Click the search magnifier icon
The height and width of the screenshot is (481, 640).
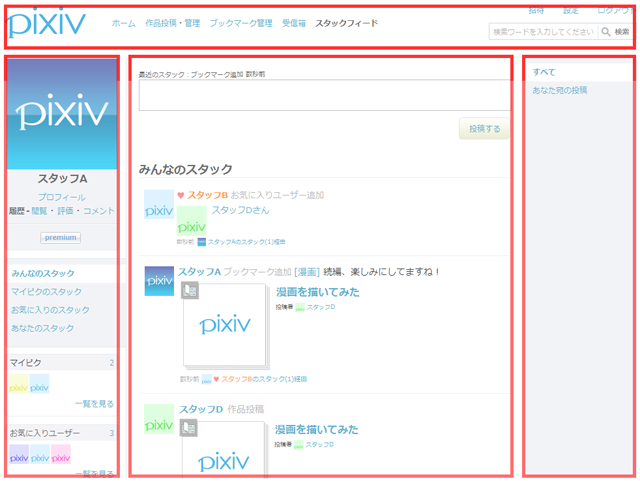606,31
